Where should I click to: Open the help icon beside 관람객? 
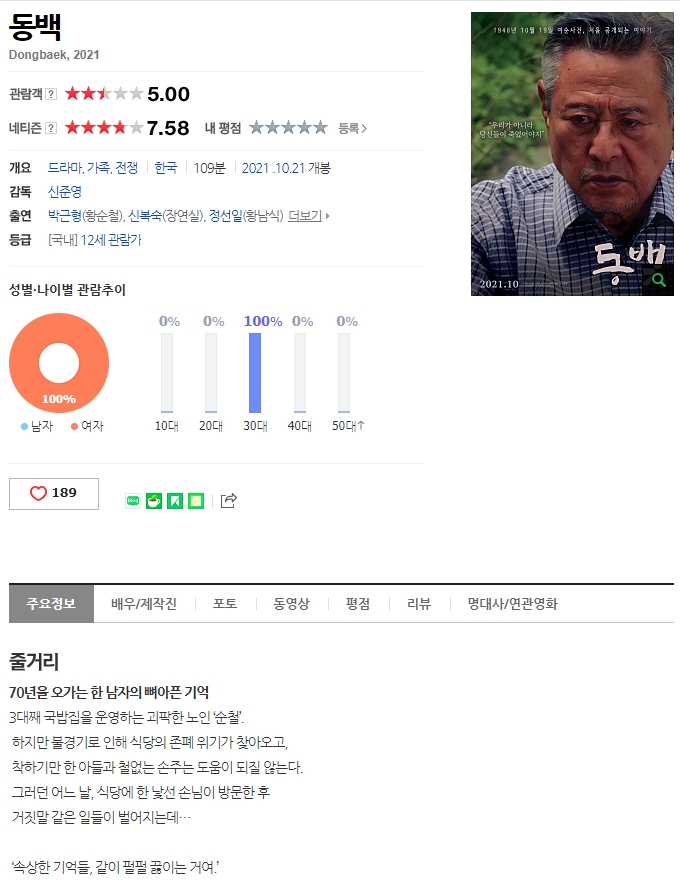[x=51, y=94]
